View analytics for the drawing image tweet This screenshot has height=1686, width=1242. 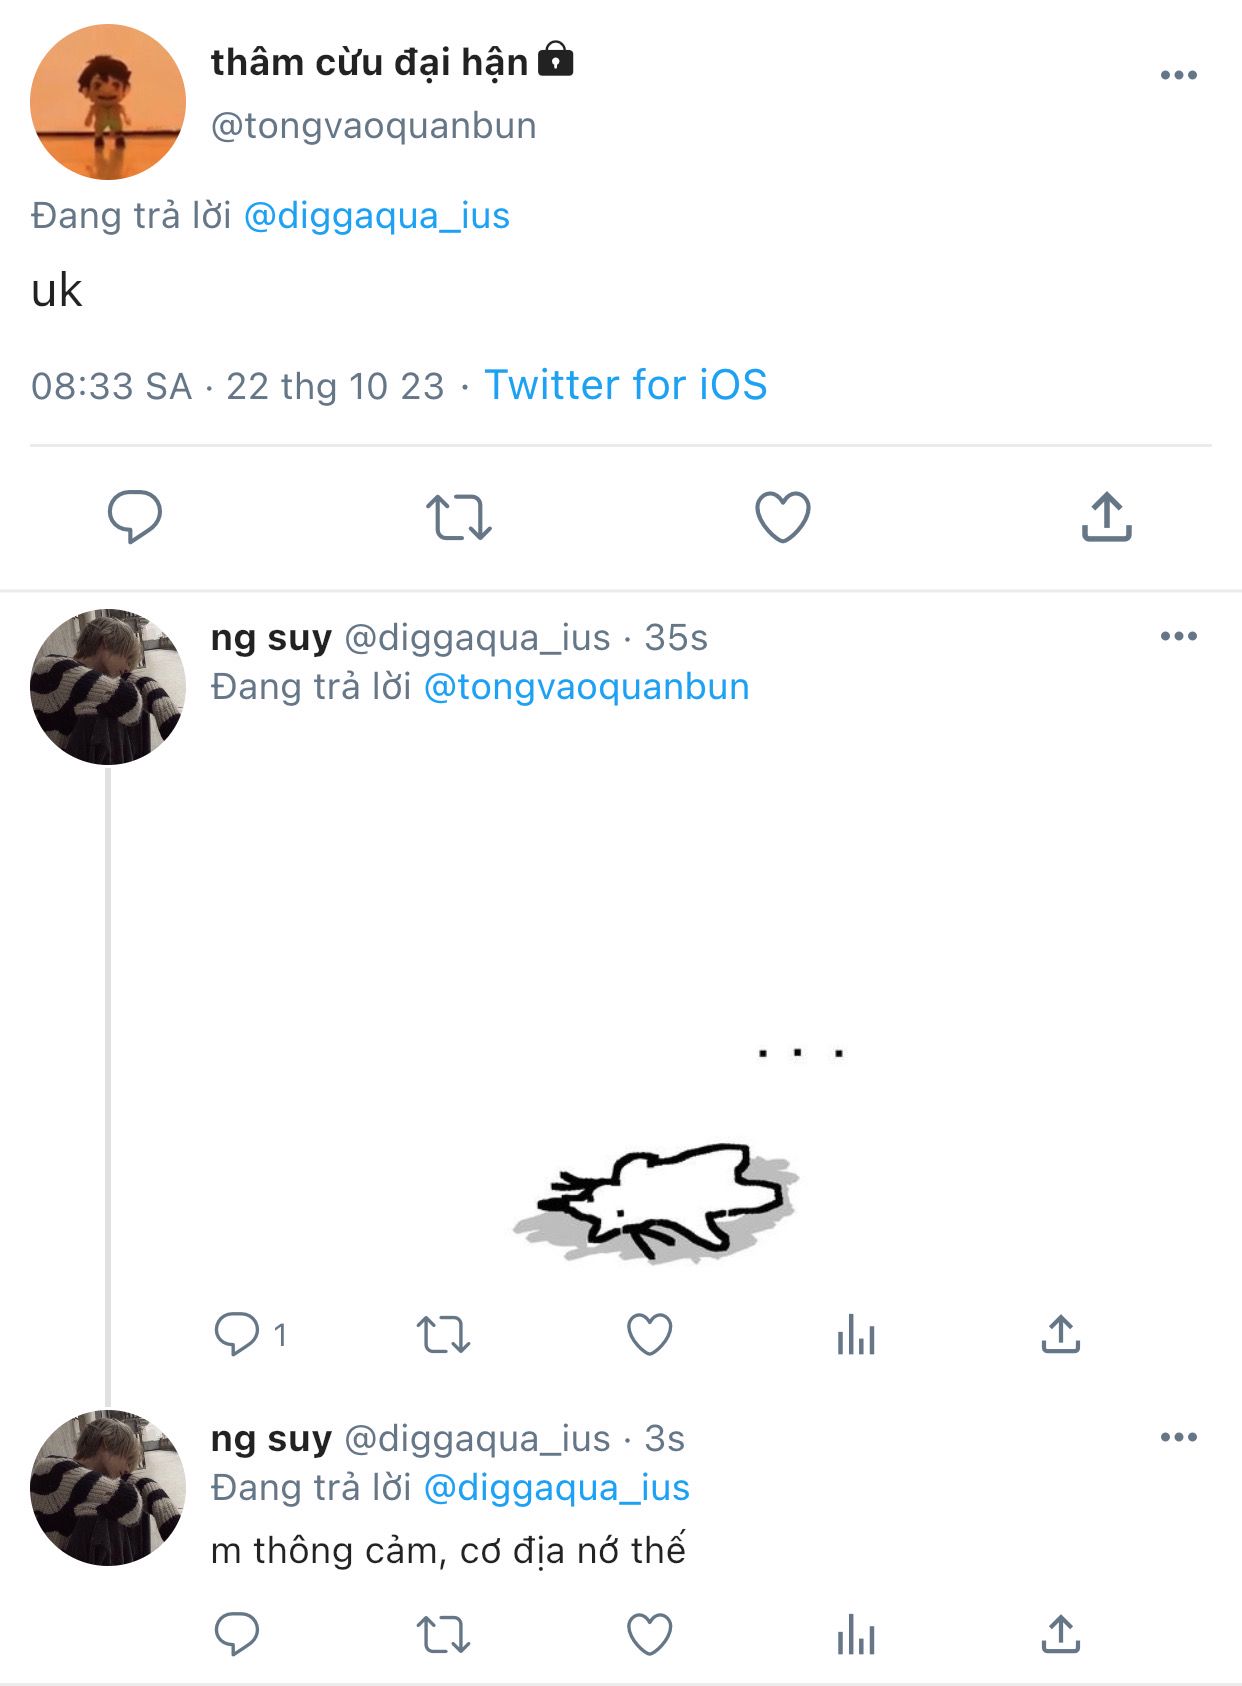click(856, 1334)
